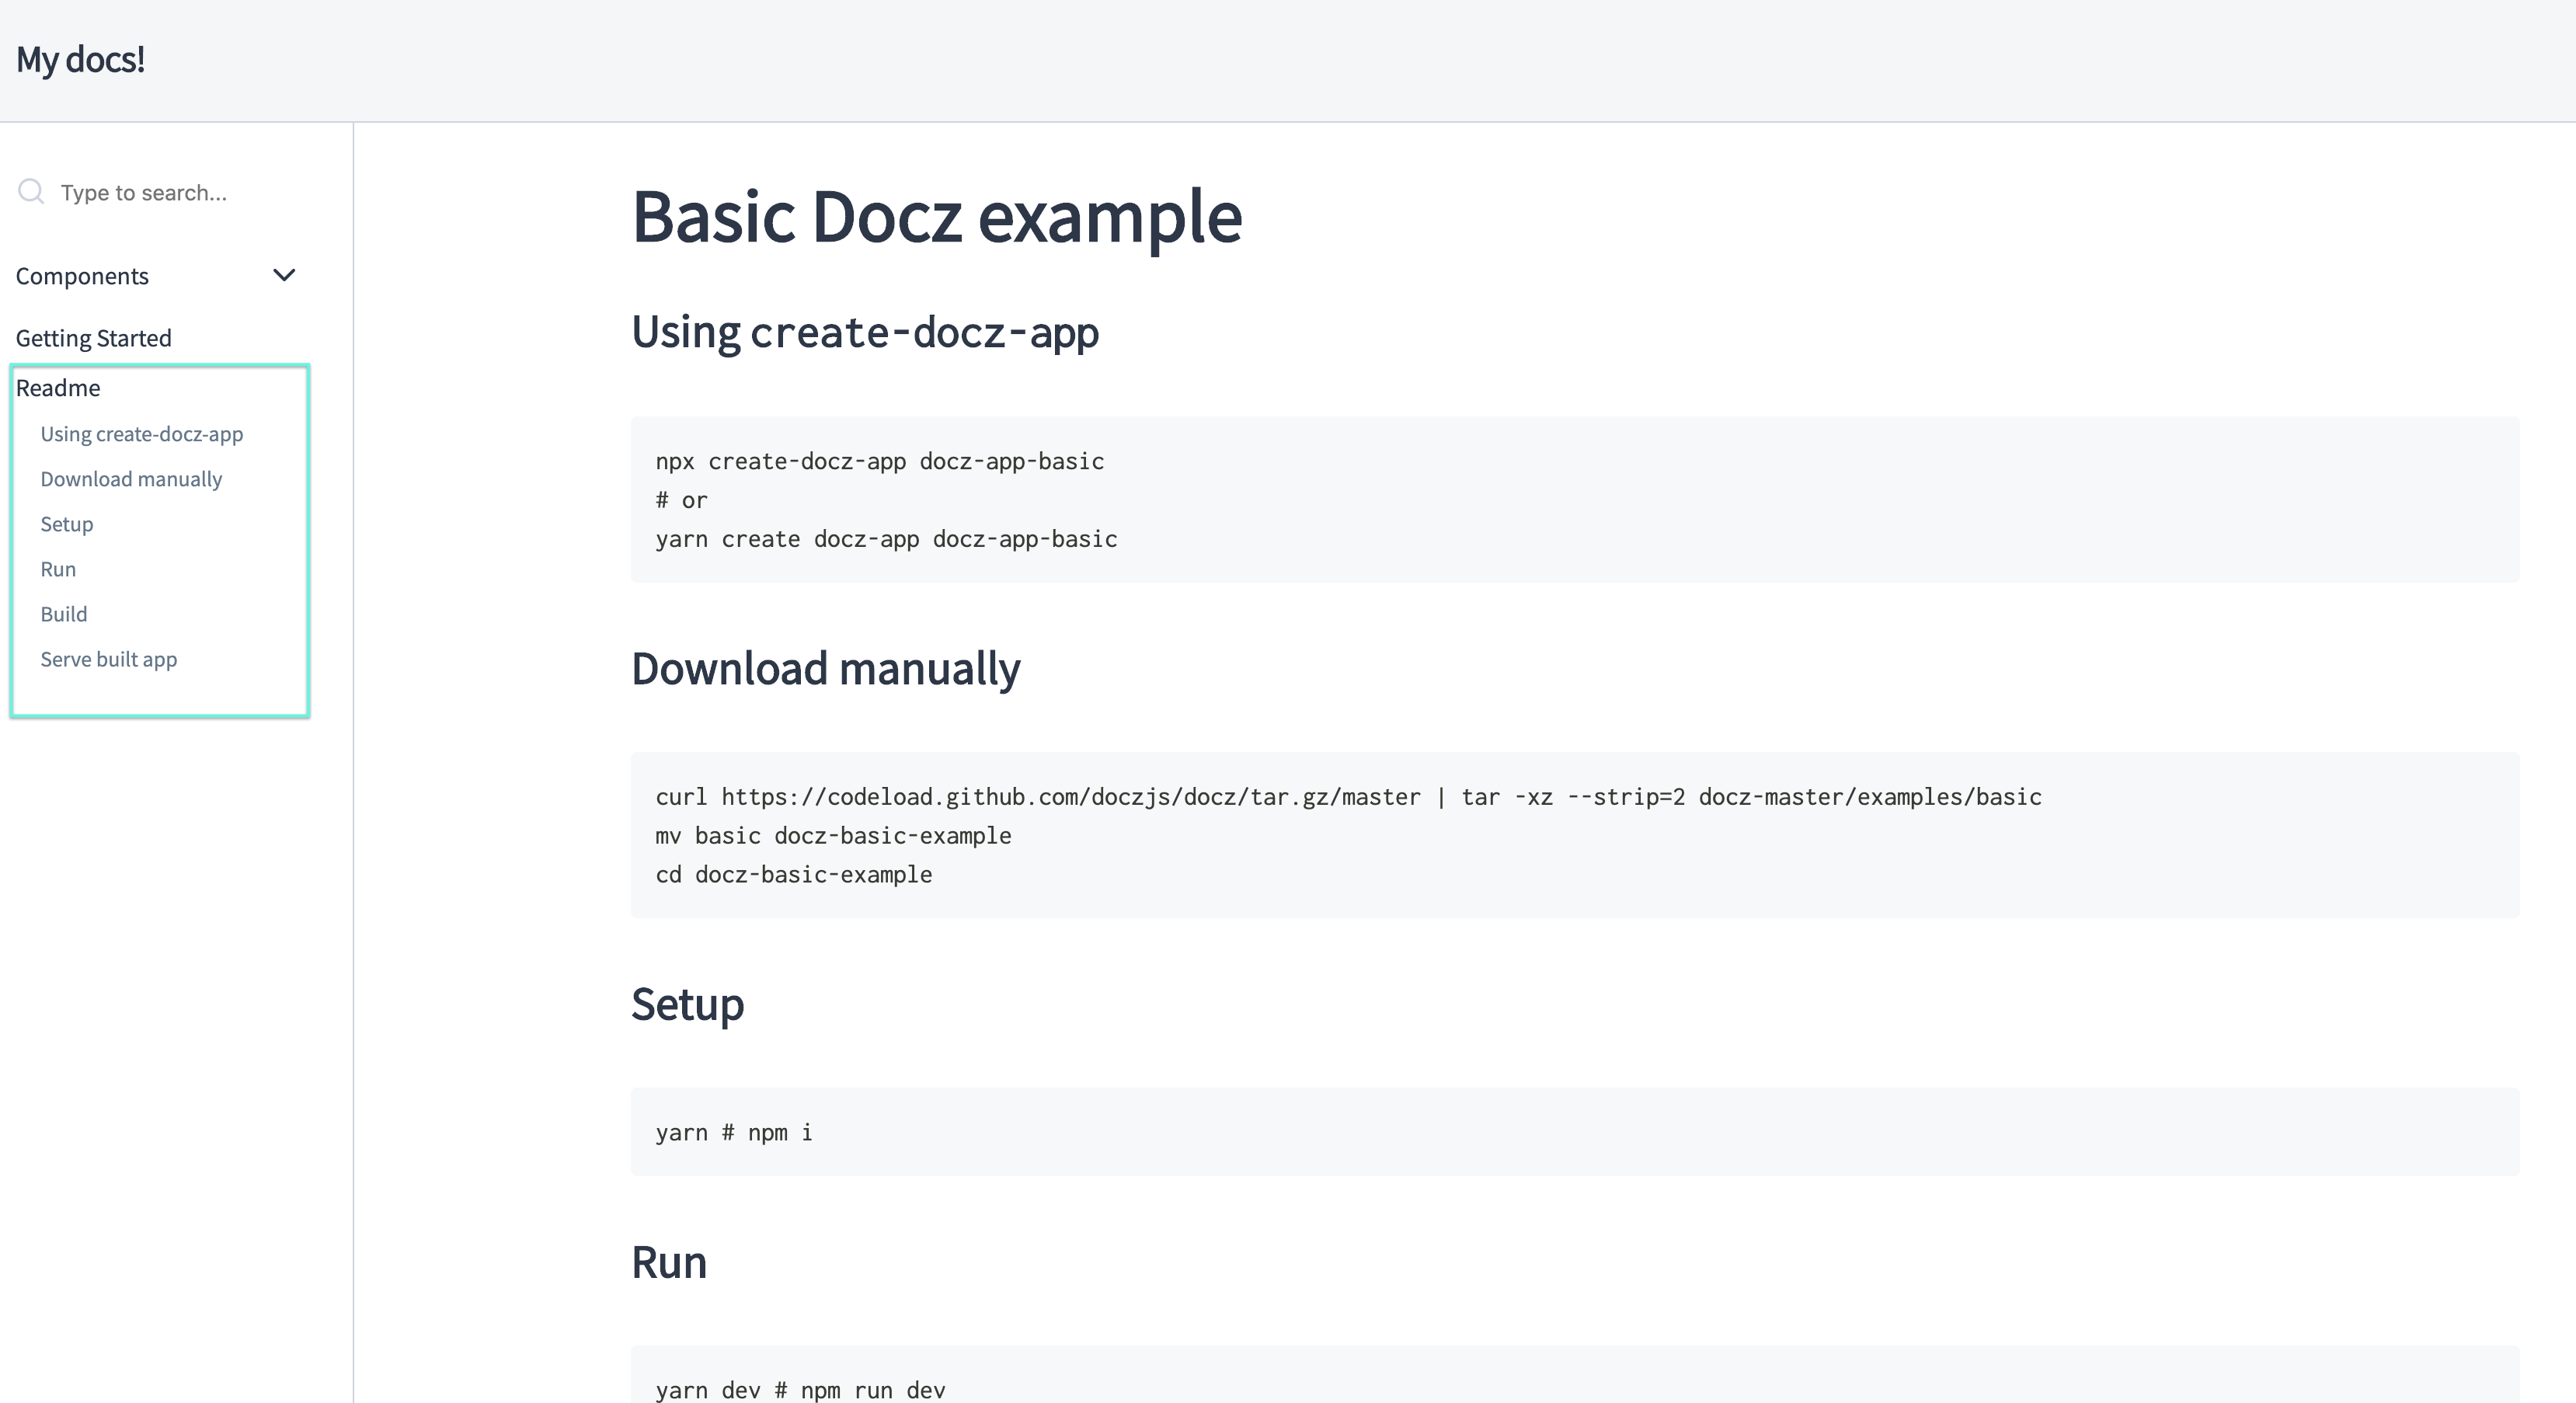Select Readme in the sidebar
The width and height of the screenshot is (2576, 1403).
pos(58,388)
